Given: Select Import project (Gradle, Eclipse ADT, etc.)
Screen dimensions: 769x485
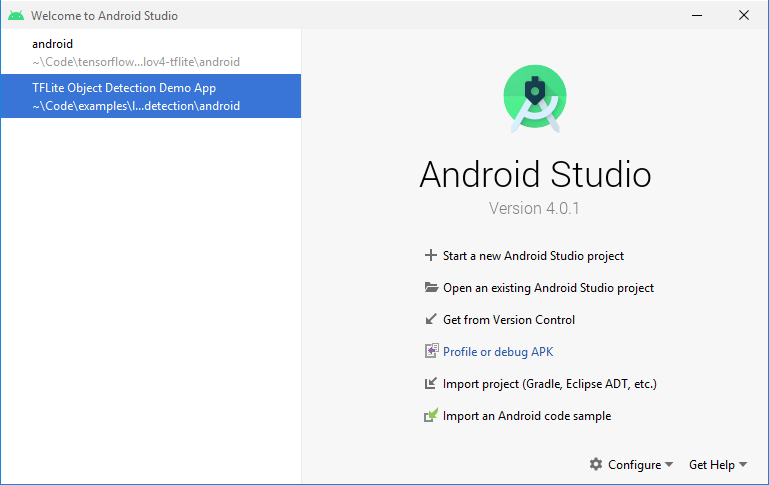Looking at the screenshot, I should (550, 383).
